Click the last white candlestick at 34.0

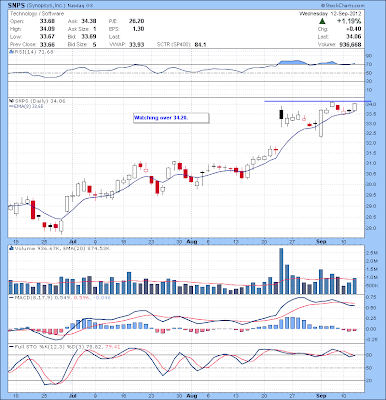coord(354,107)
